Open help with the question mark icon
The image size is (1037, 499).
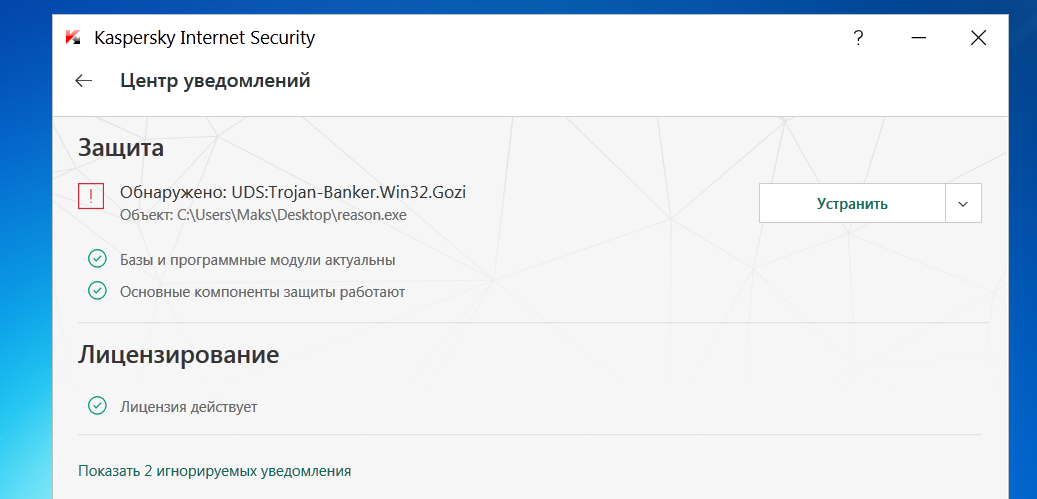858,39
